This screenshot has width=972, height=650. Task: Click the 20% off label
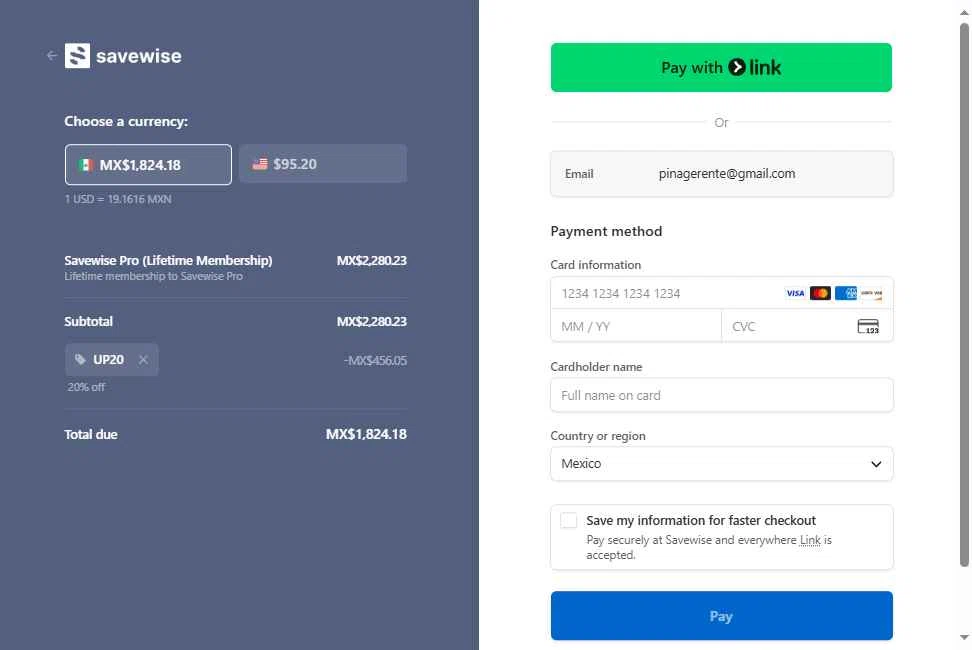[86, 387]
